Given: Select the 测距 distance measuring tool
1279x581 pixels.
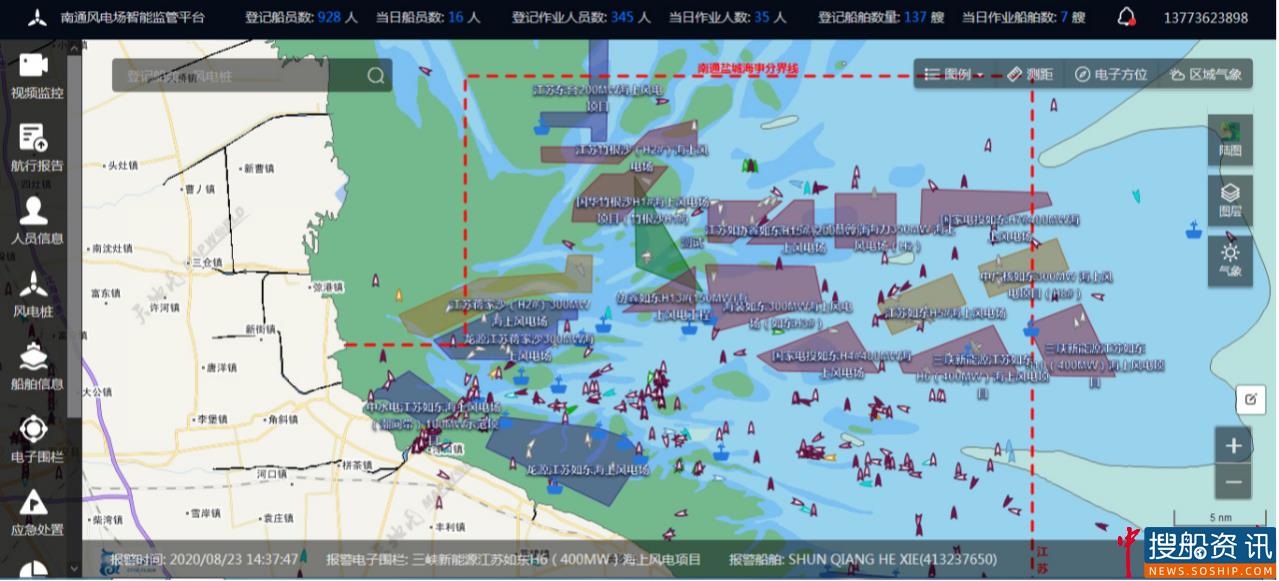Looking at the screenshot, I should pyautogui.click(x=1030, y=74).
